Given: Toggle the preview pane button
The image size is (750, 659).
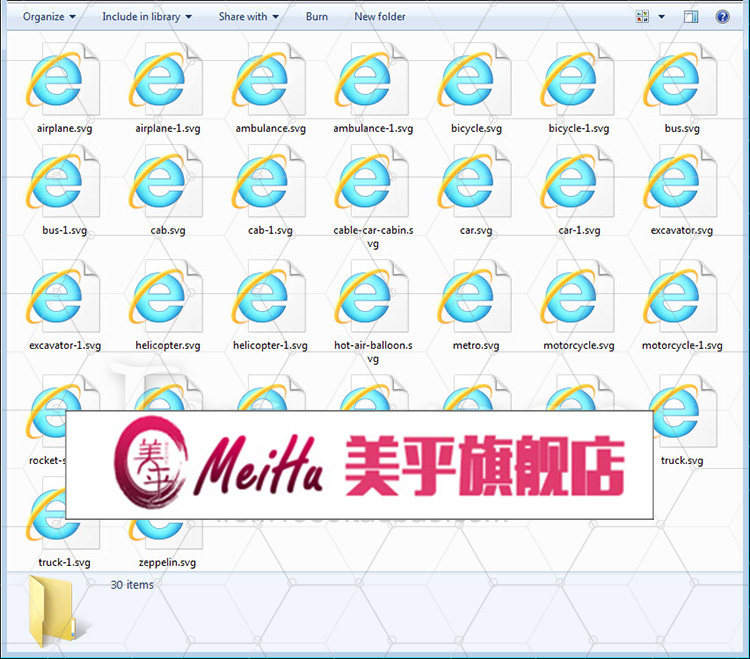Looking at the screenshot, I should [x=691, y=17].
